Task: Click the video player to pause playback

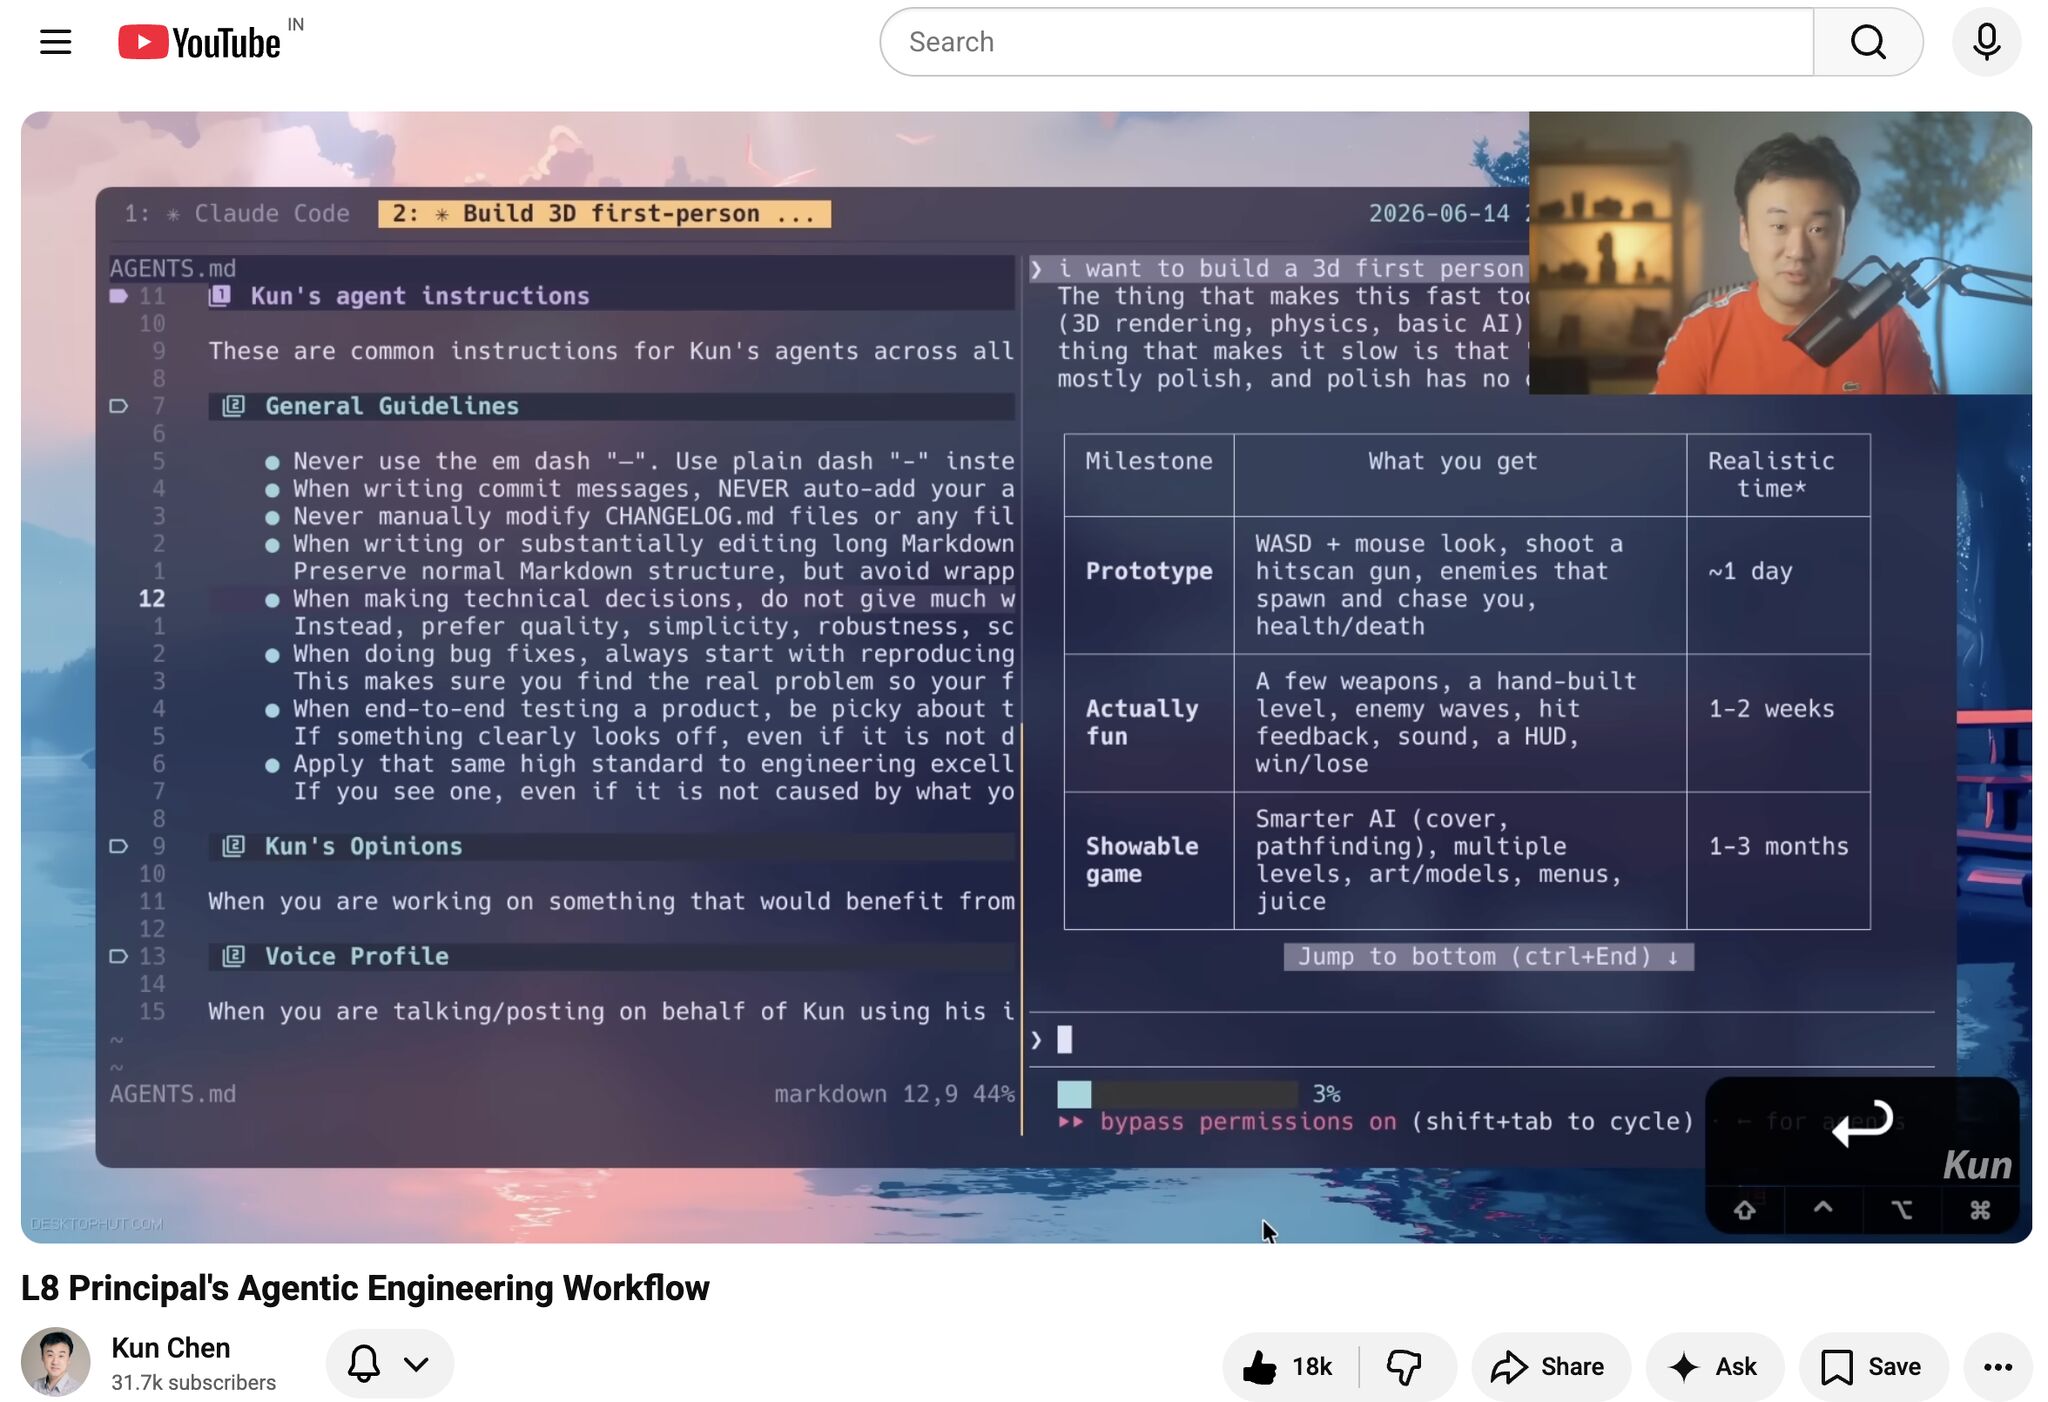Action: pyautogui.click(x=1026, y=677)
